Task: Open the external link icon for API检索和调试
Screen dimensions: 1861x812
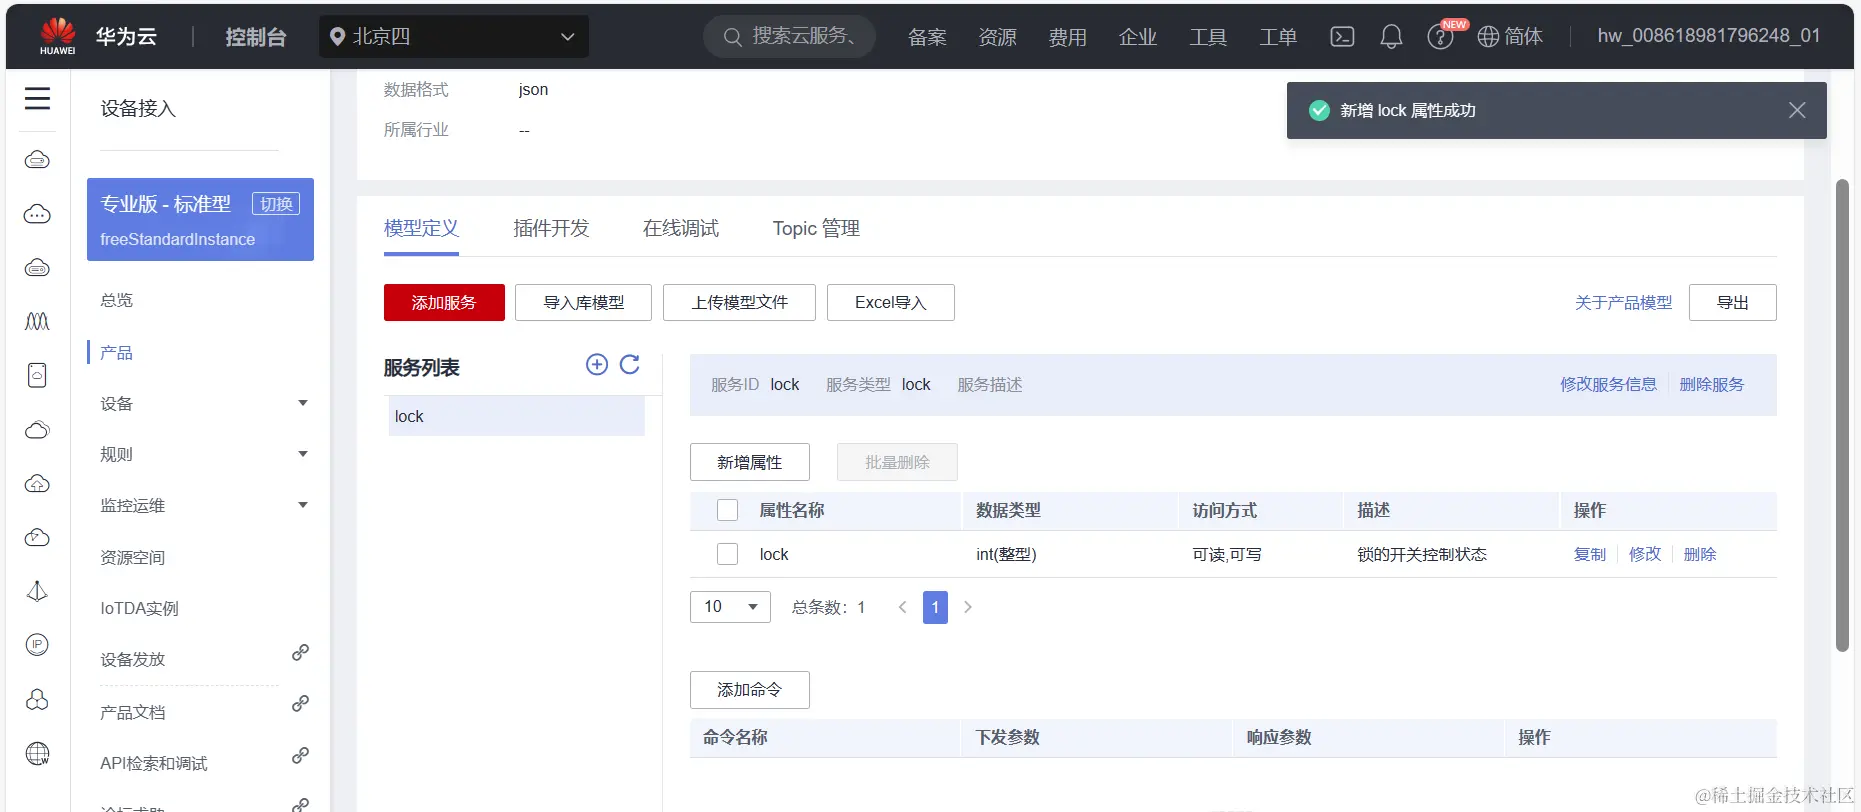Action: 300,755
